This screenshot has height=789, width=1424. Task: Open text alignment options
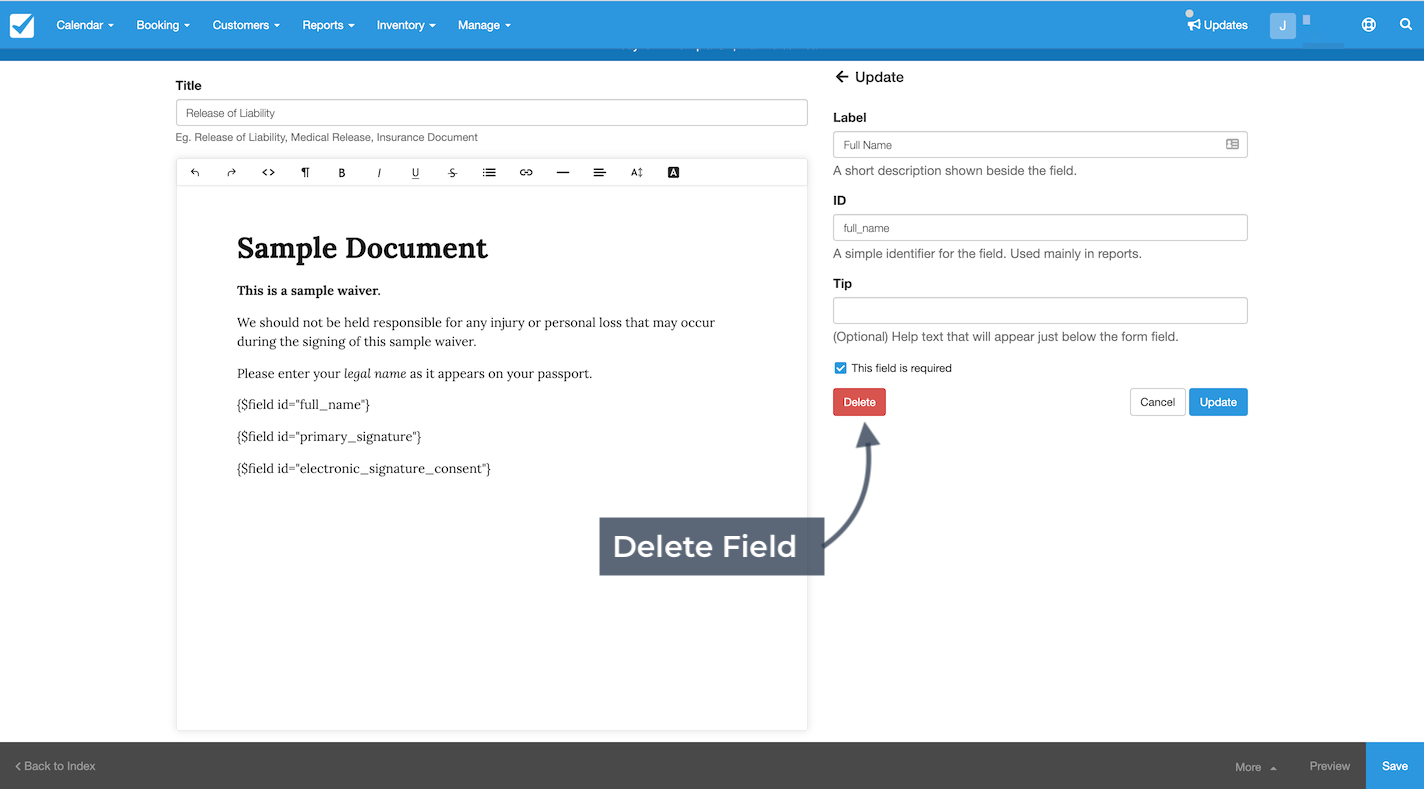tap(600, 173)
